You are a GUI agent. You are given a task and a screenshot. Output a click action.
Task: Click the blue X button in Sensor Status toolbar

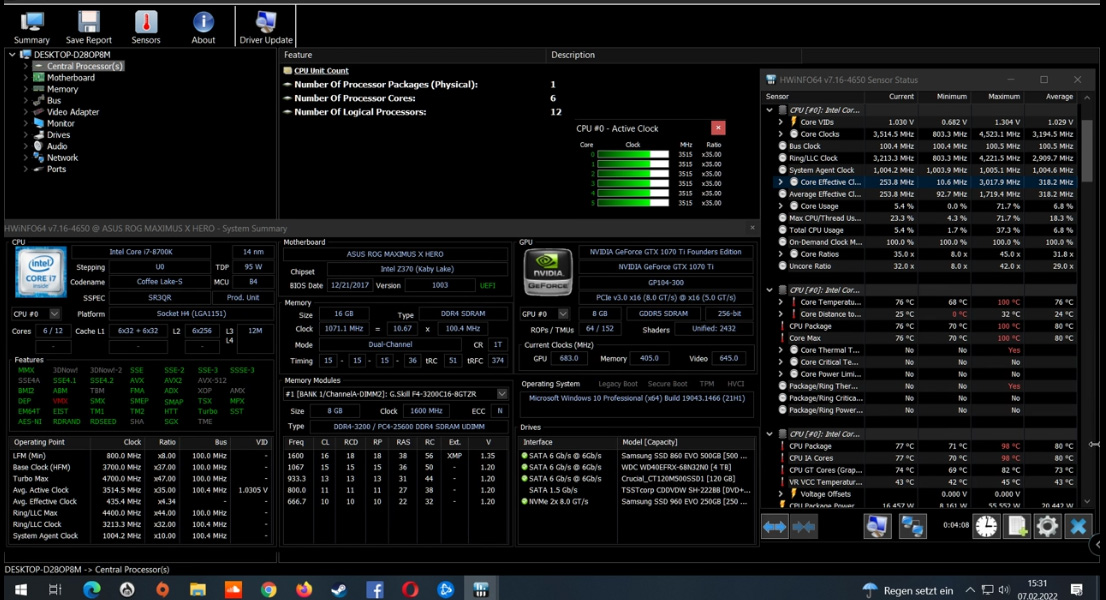pos(1078,526)
